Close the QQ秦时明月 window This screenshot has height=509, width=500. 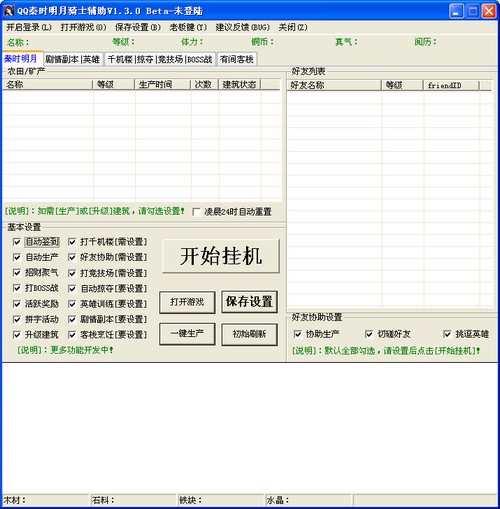click(x=489, y=11)
